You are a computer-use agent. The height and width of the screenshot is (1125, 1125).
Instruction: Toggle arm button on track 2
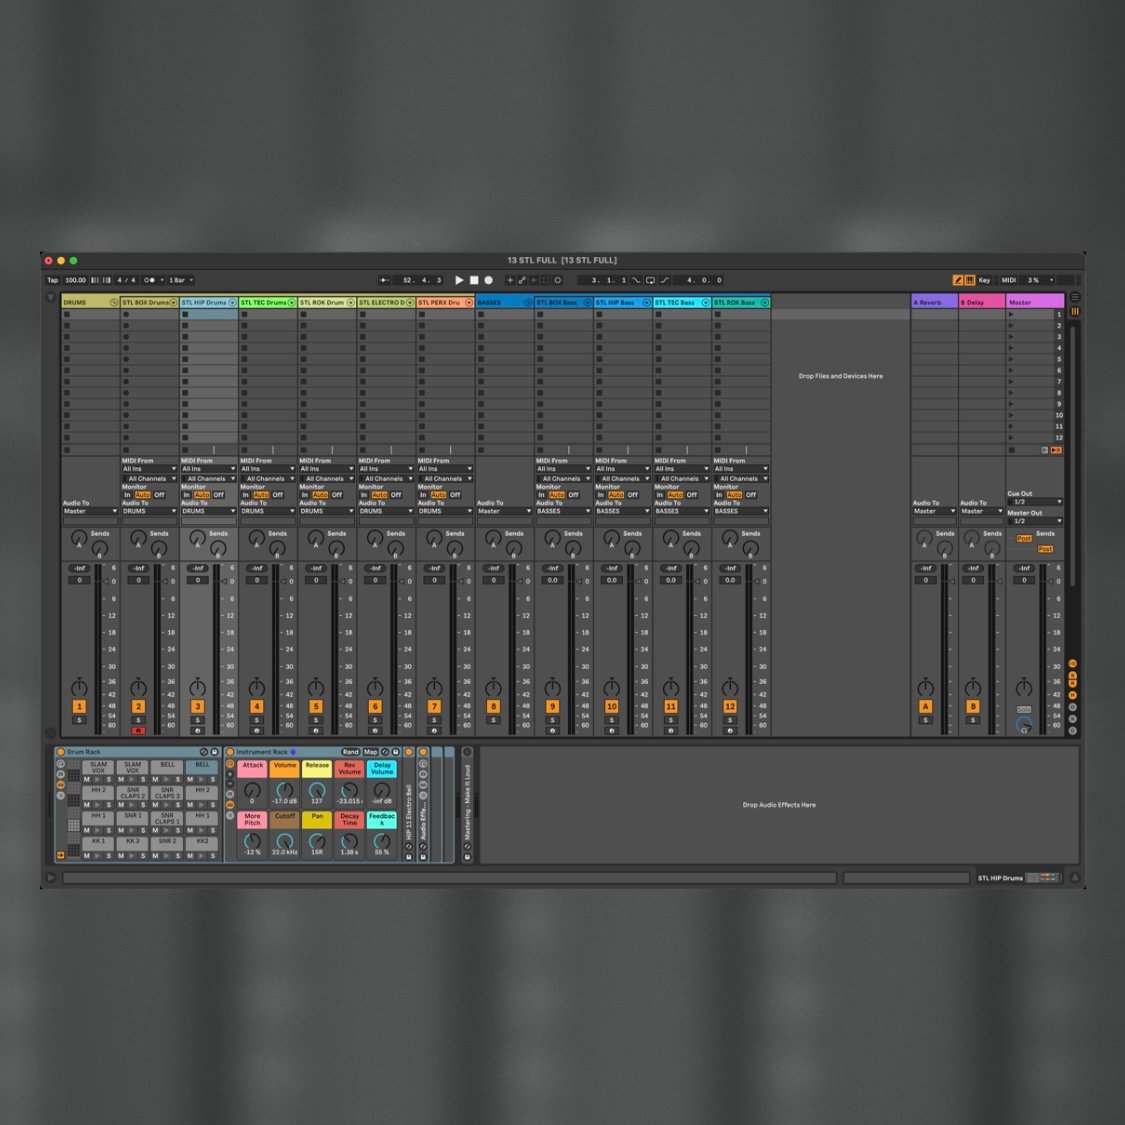pyautogui.click(x=138, y=731)
